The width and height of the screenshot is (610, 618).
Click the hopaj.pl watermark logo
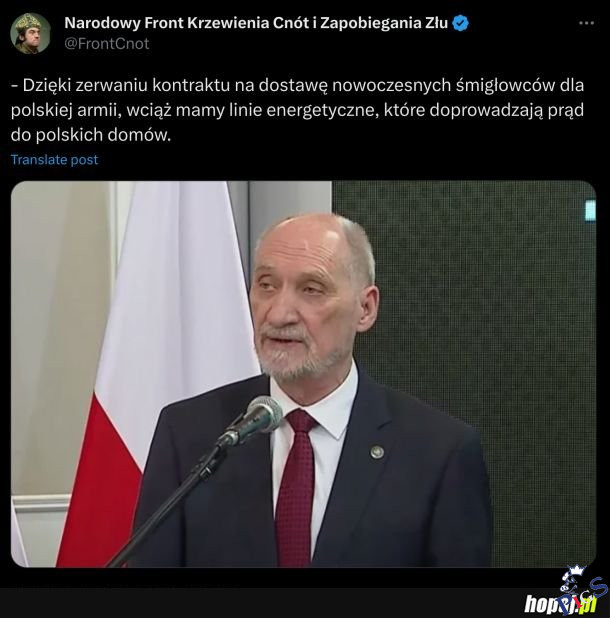point(561,603)
